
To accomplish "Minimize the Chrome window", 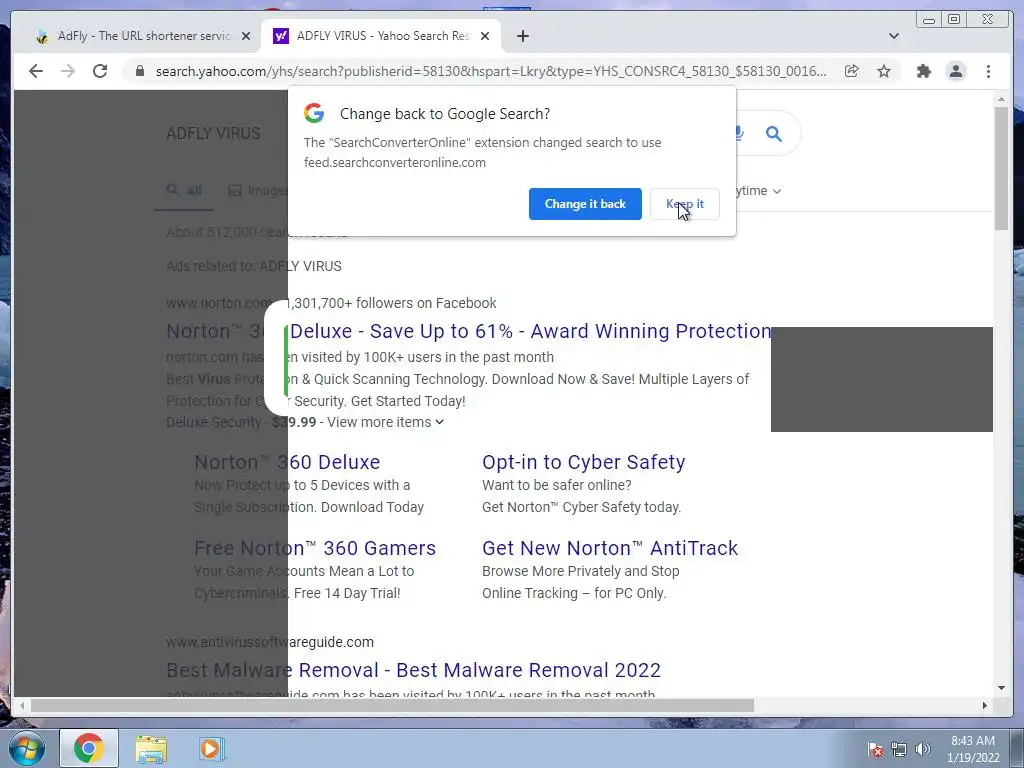I will pyautogui.click(x=929, y=20).
